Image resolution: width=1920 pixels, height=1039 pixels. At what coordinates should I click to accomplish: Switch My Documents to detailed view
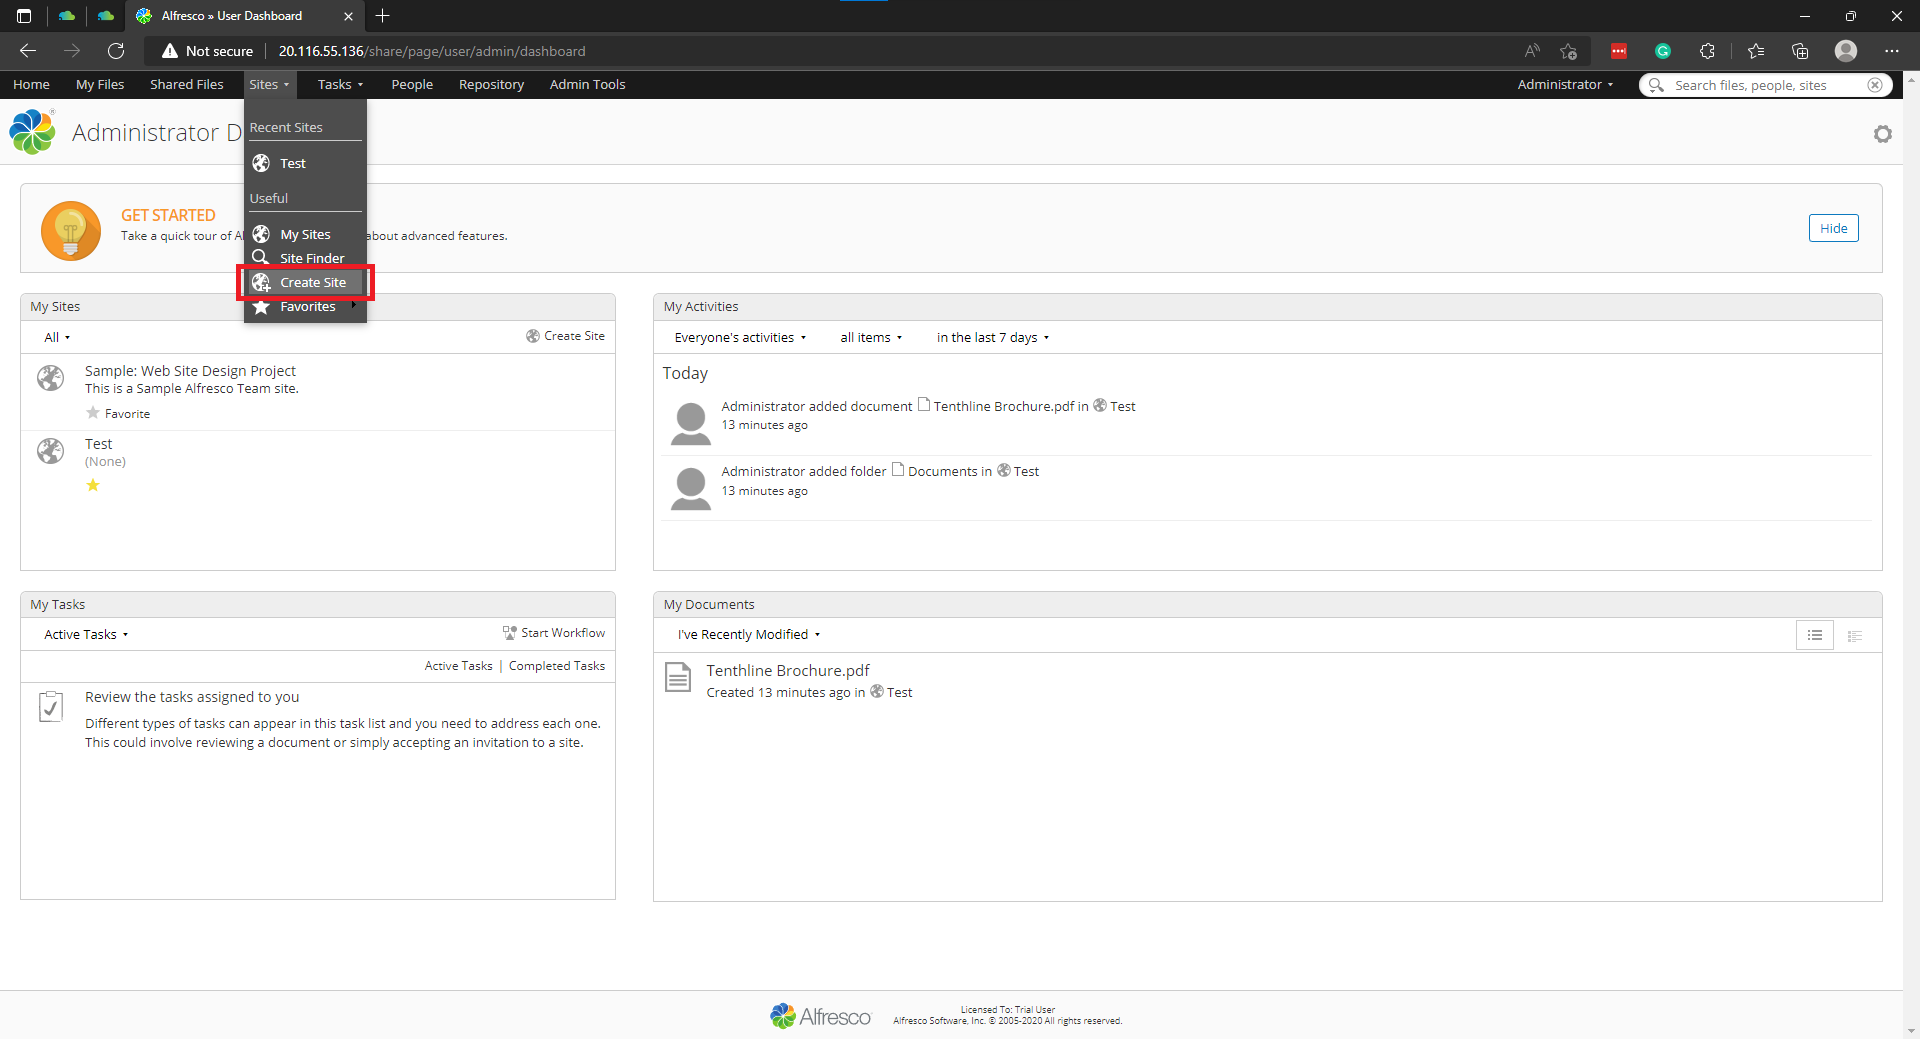click(1855, 635)
